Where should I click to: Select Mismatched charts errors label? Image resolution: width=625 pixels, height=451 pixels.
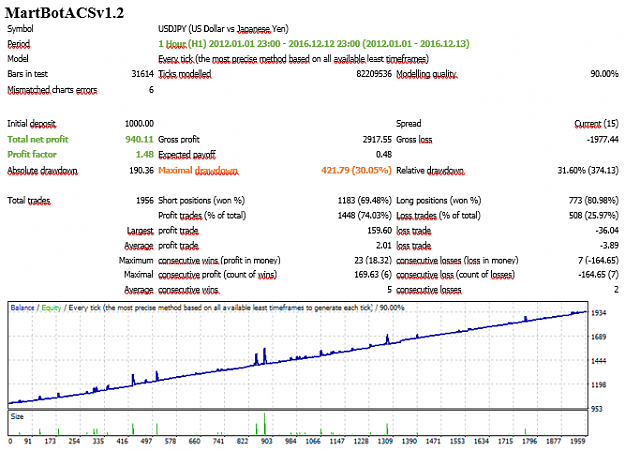52,90
